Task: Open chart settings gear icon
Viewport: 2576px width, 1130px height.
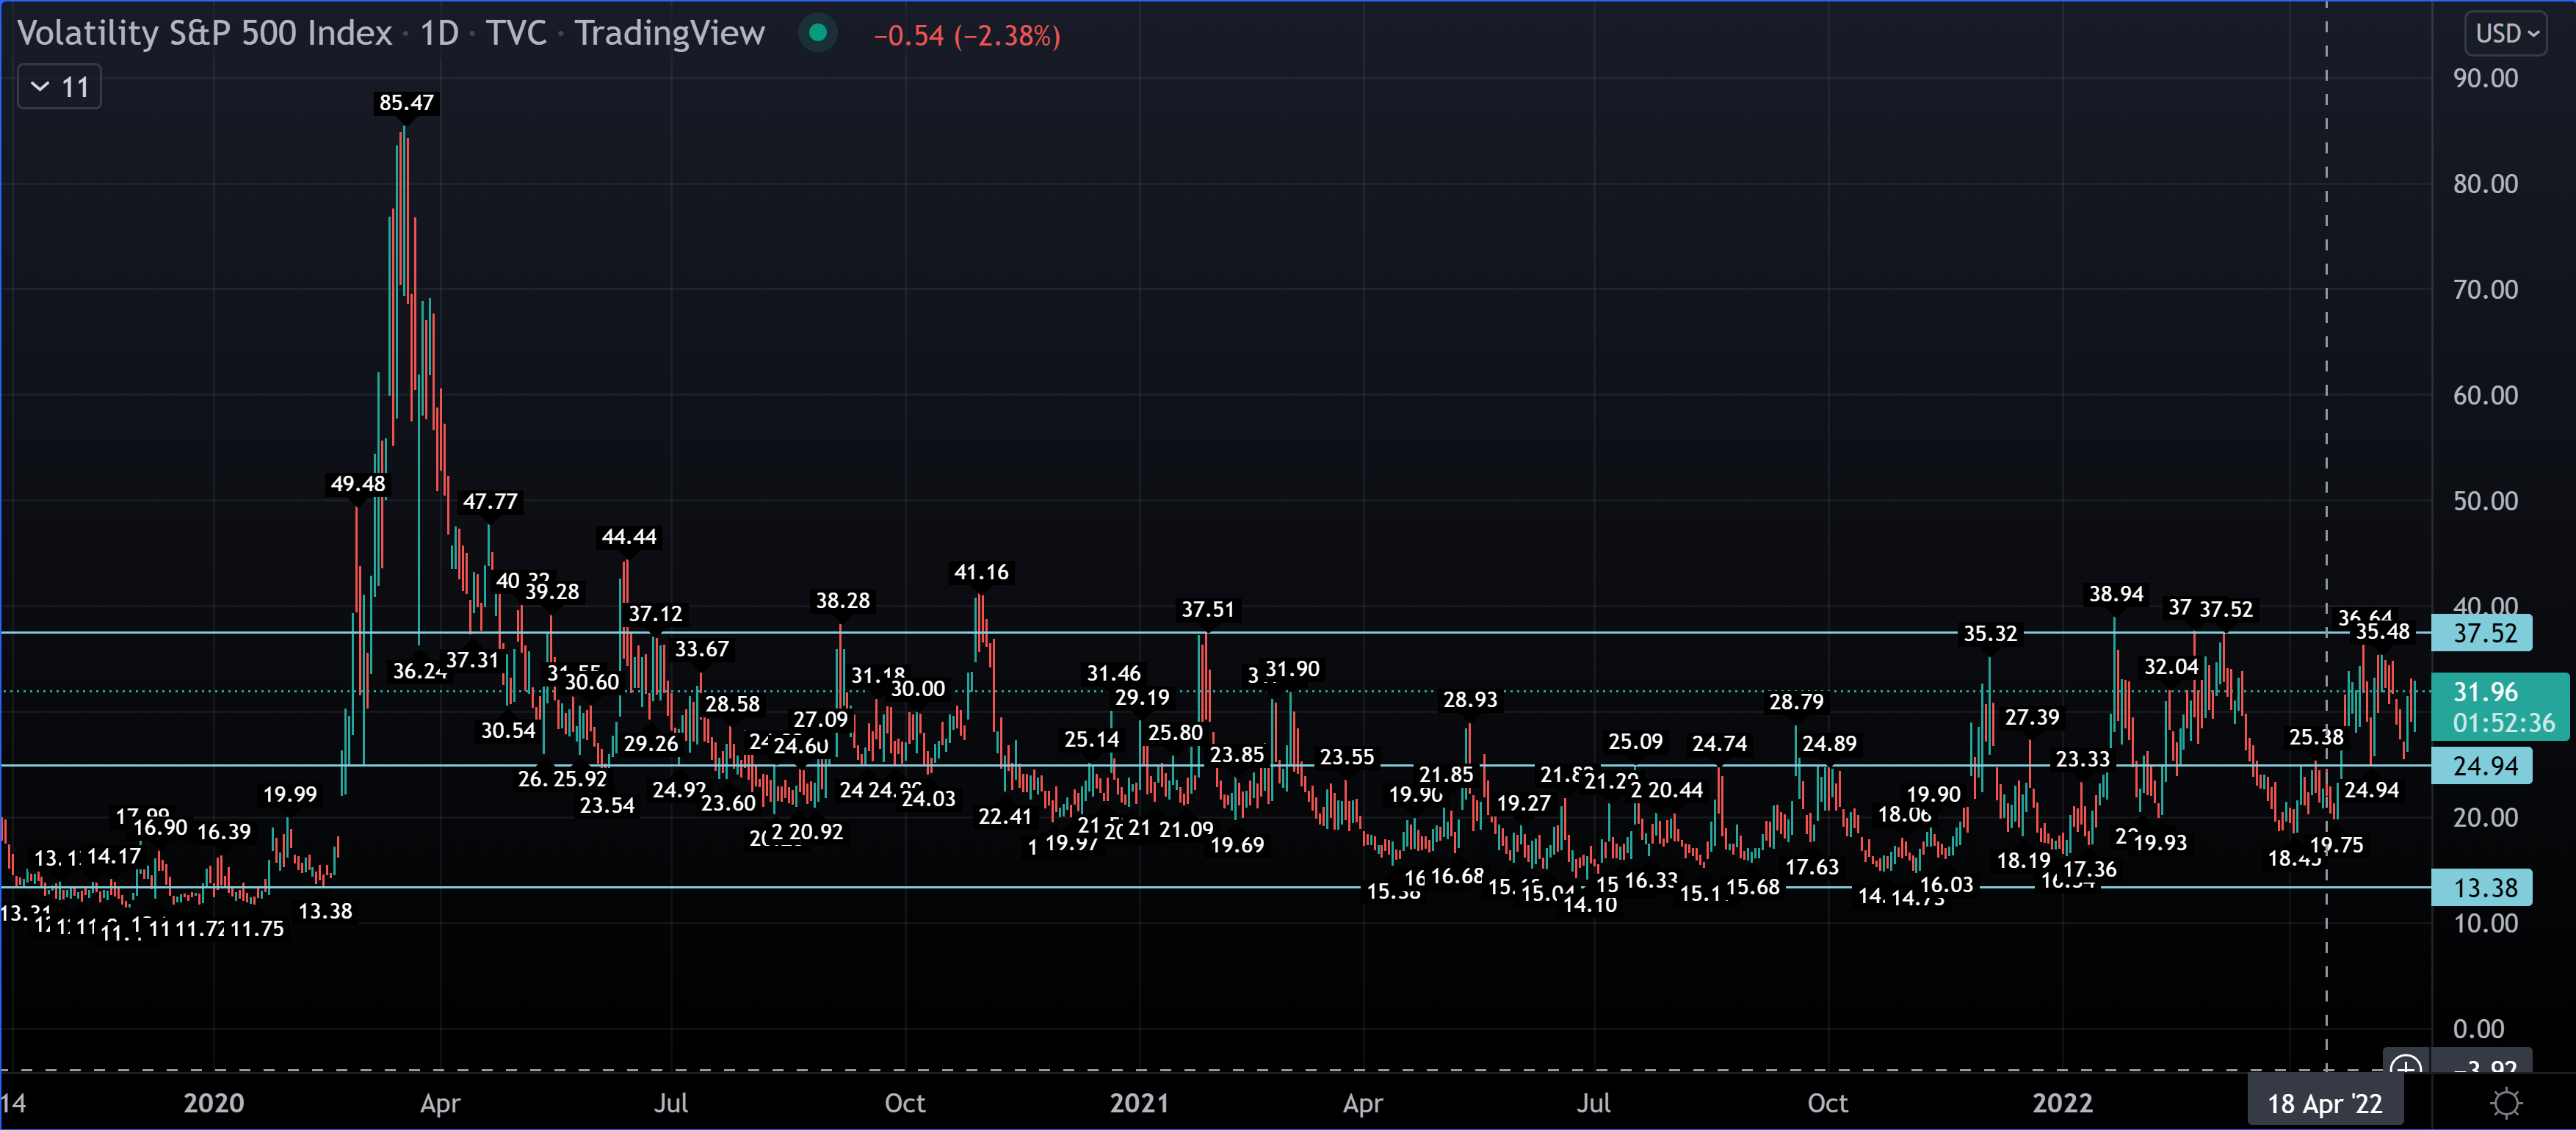Action: (2505, 1103)
